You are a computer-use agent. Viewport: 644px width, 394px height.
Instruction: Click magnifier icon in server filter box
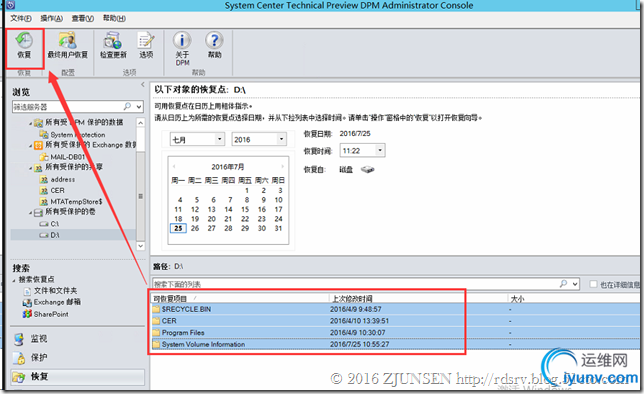click(128, 106)
